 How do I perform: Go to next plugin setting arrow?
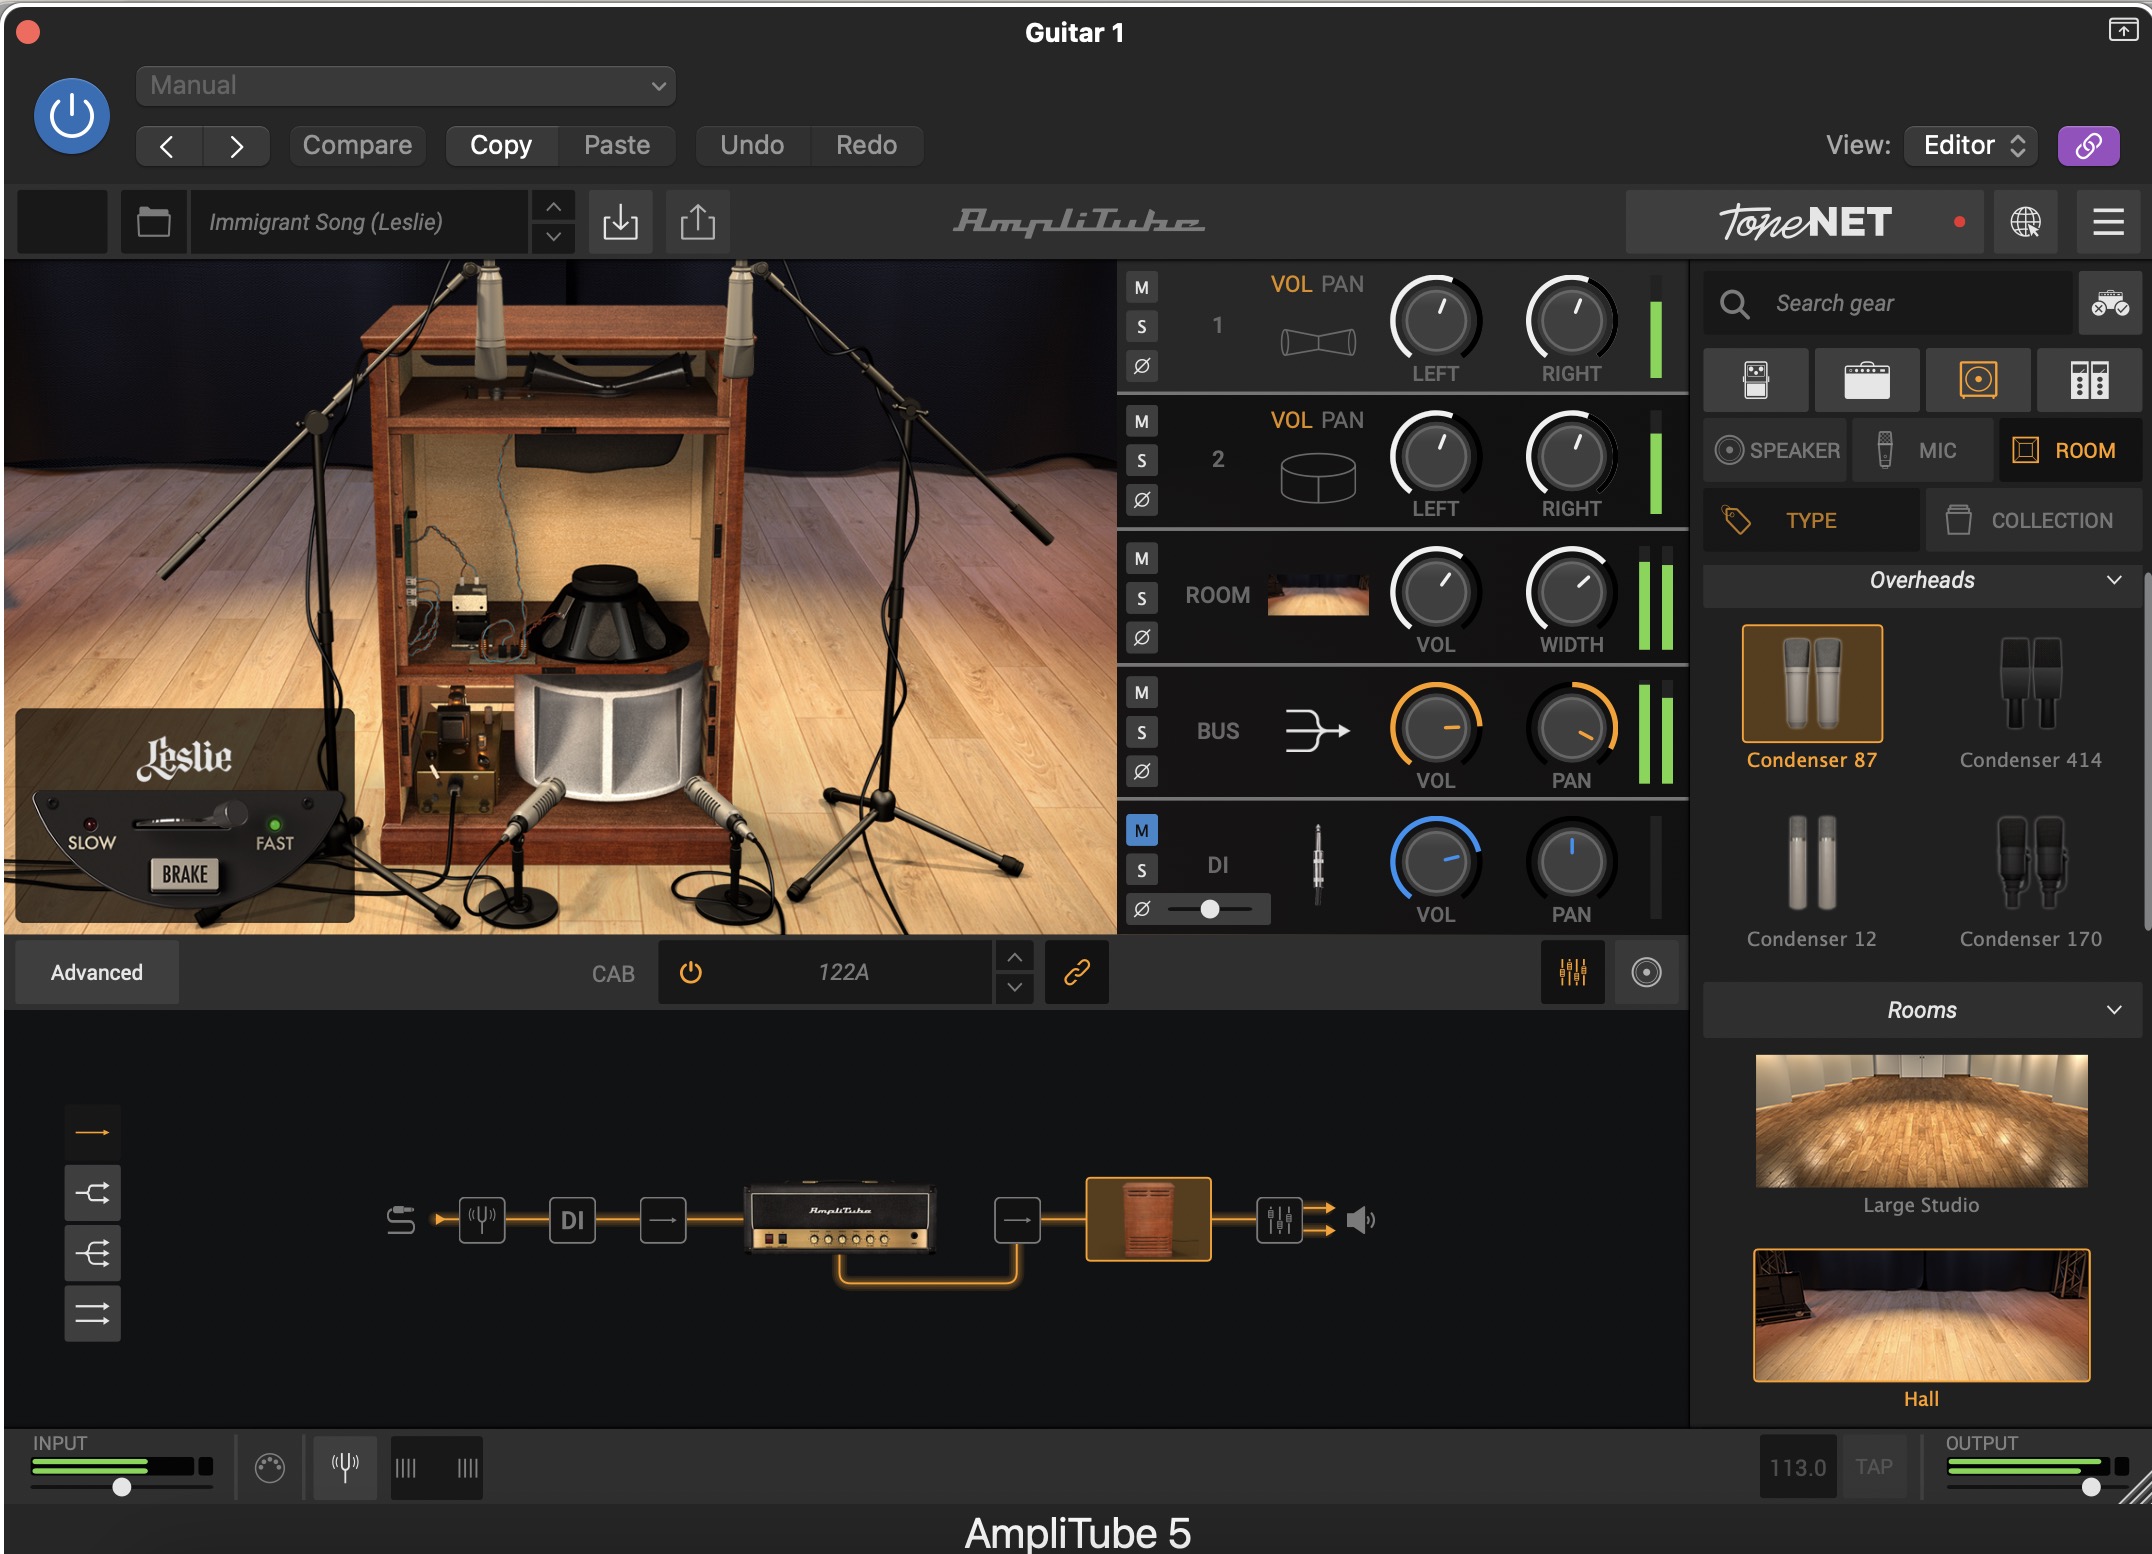click(236, 146)
